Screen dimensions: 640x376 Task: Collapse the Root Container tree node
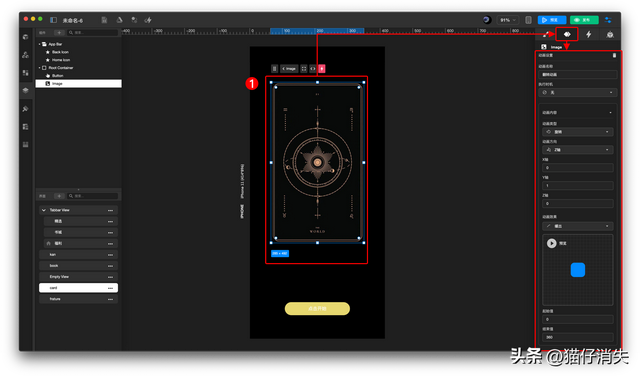pyautogui.click(x=40, y=68)
